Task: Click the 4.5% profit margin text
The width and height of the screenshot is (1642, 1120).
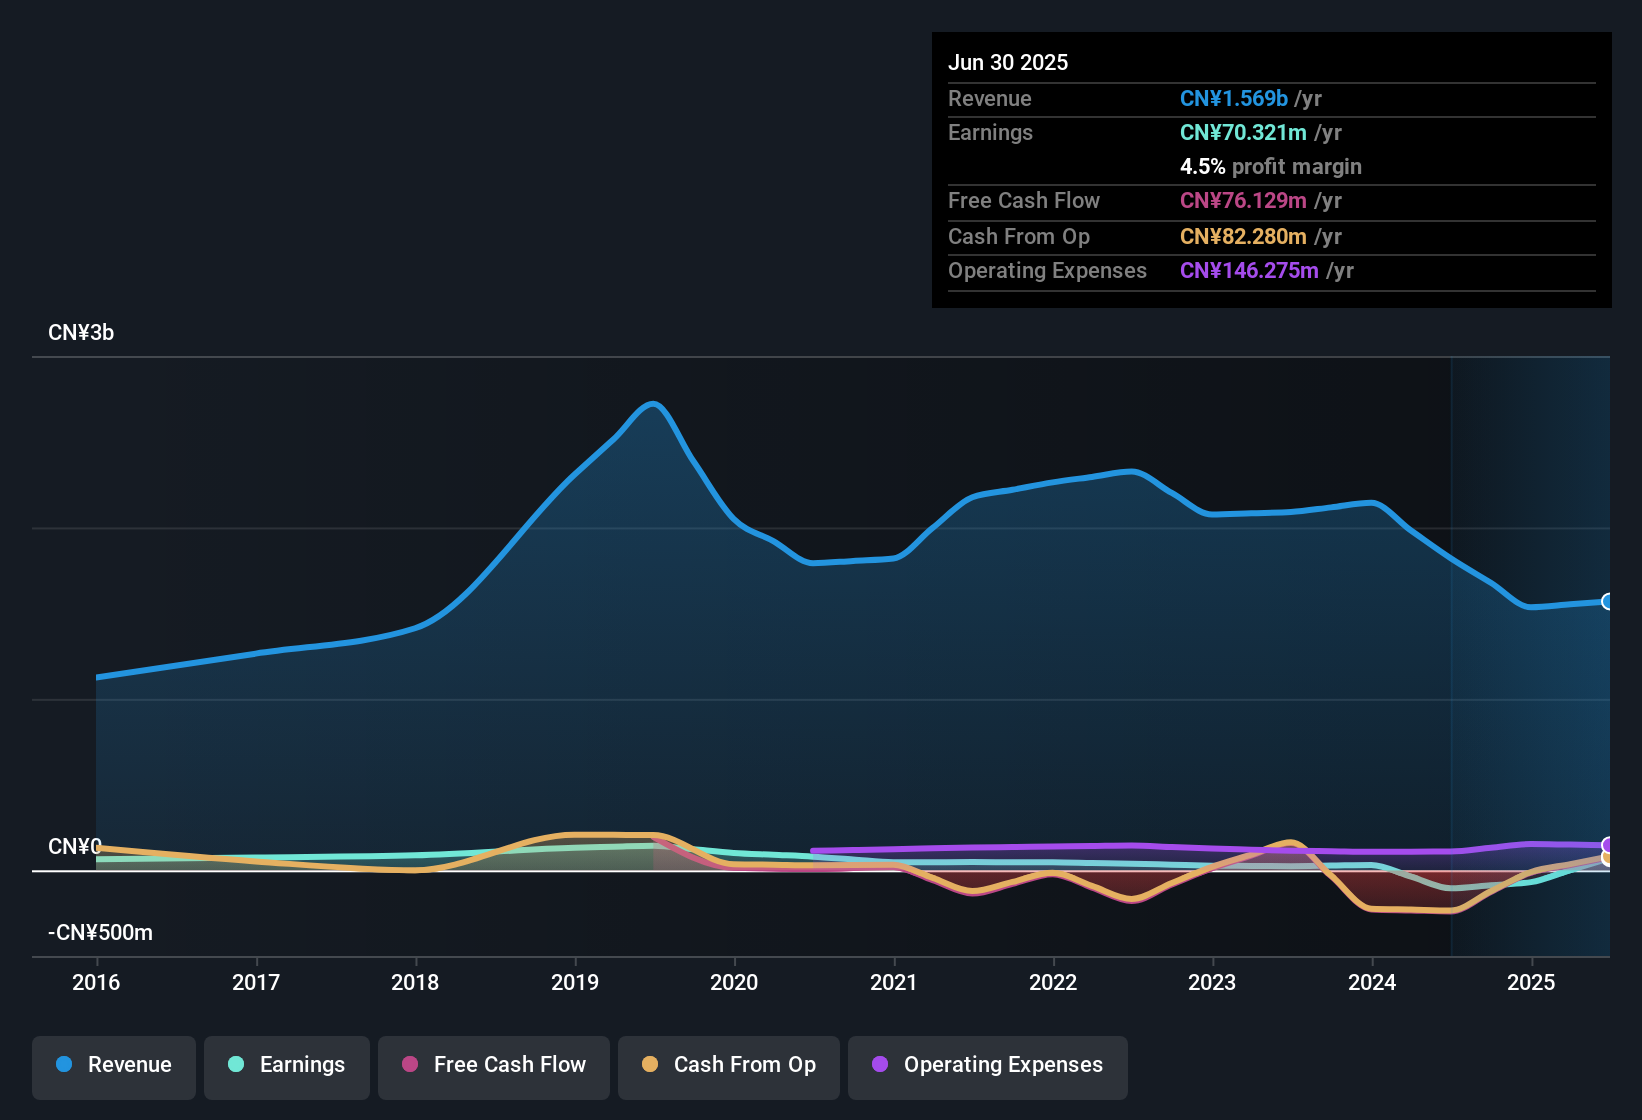Action: [1271, 166]
